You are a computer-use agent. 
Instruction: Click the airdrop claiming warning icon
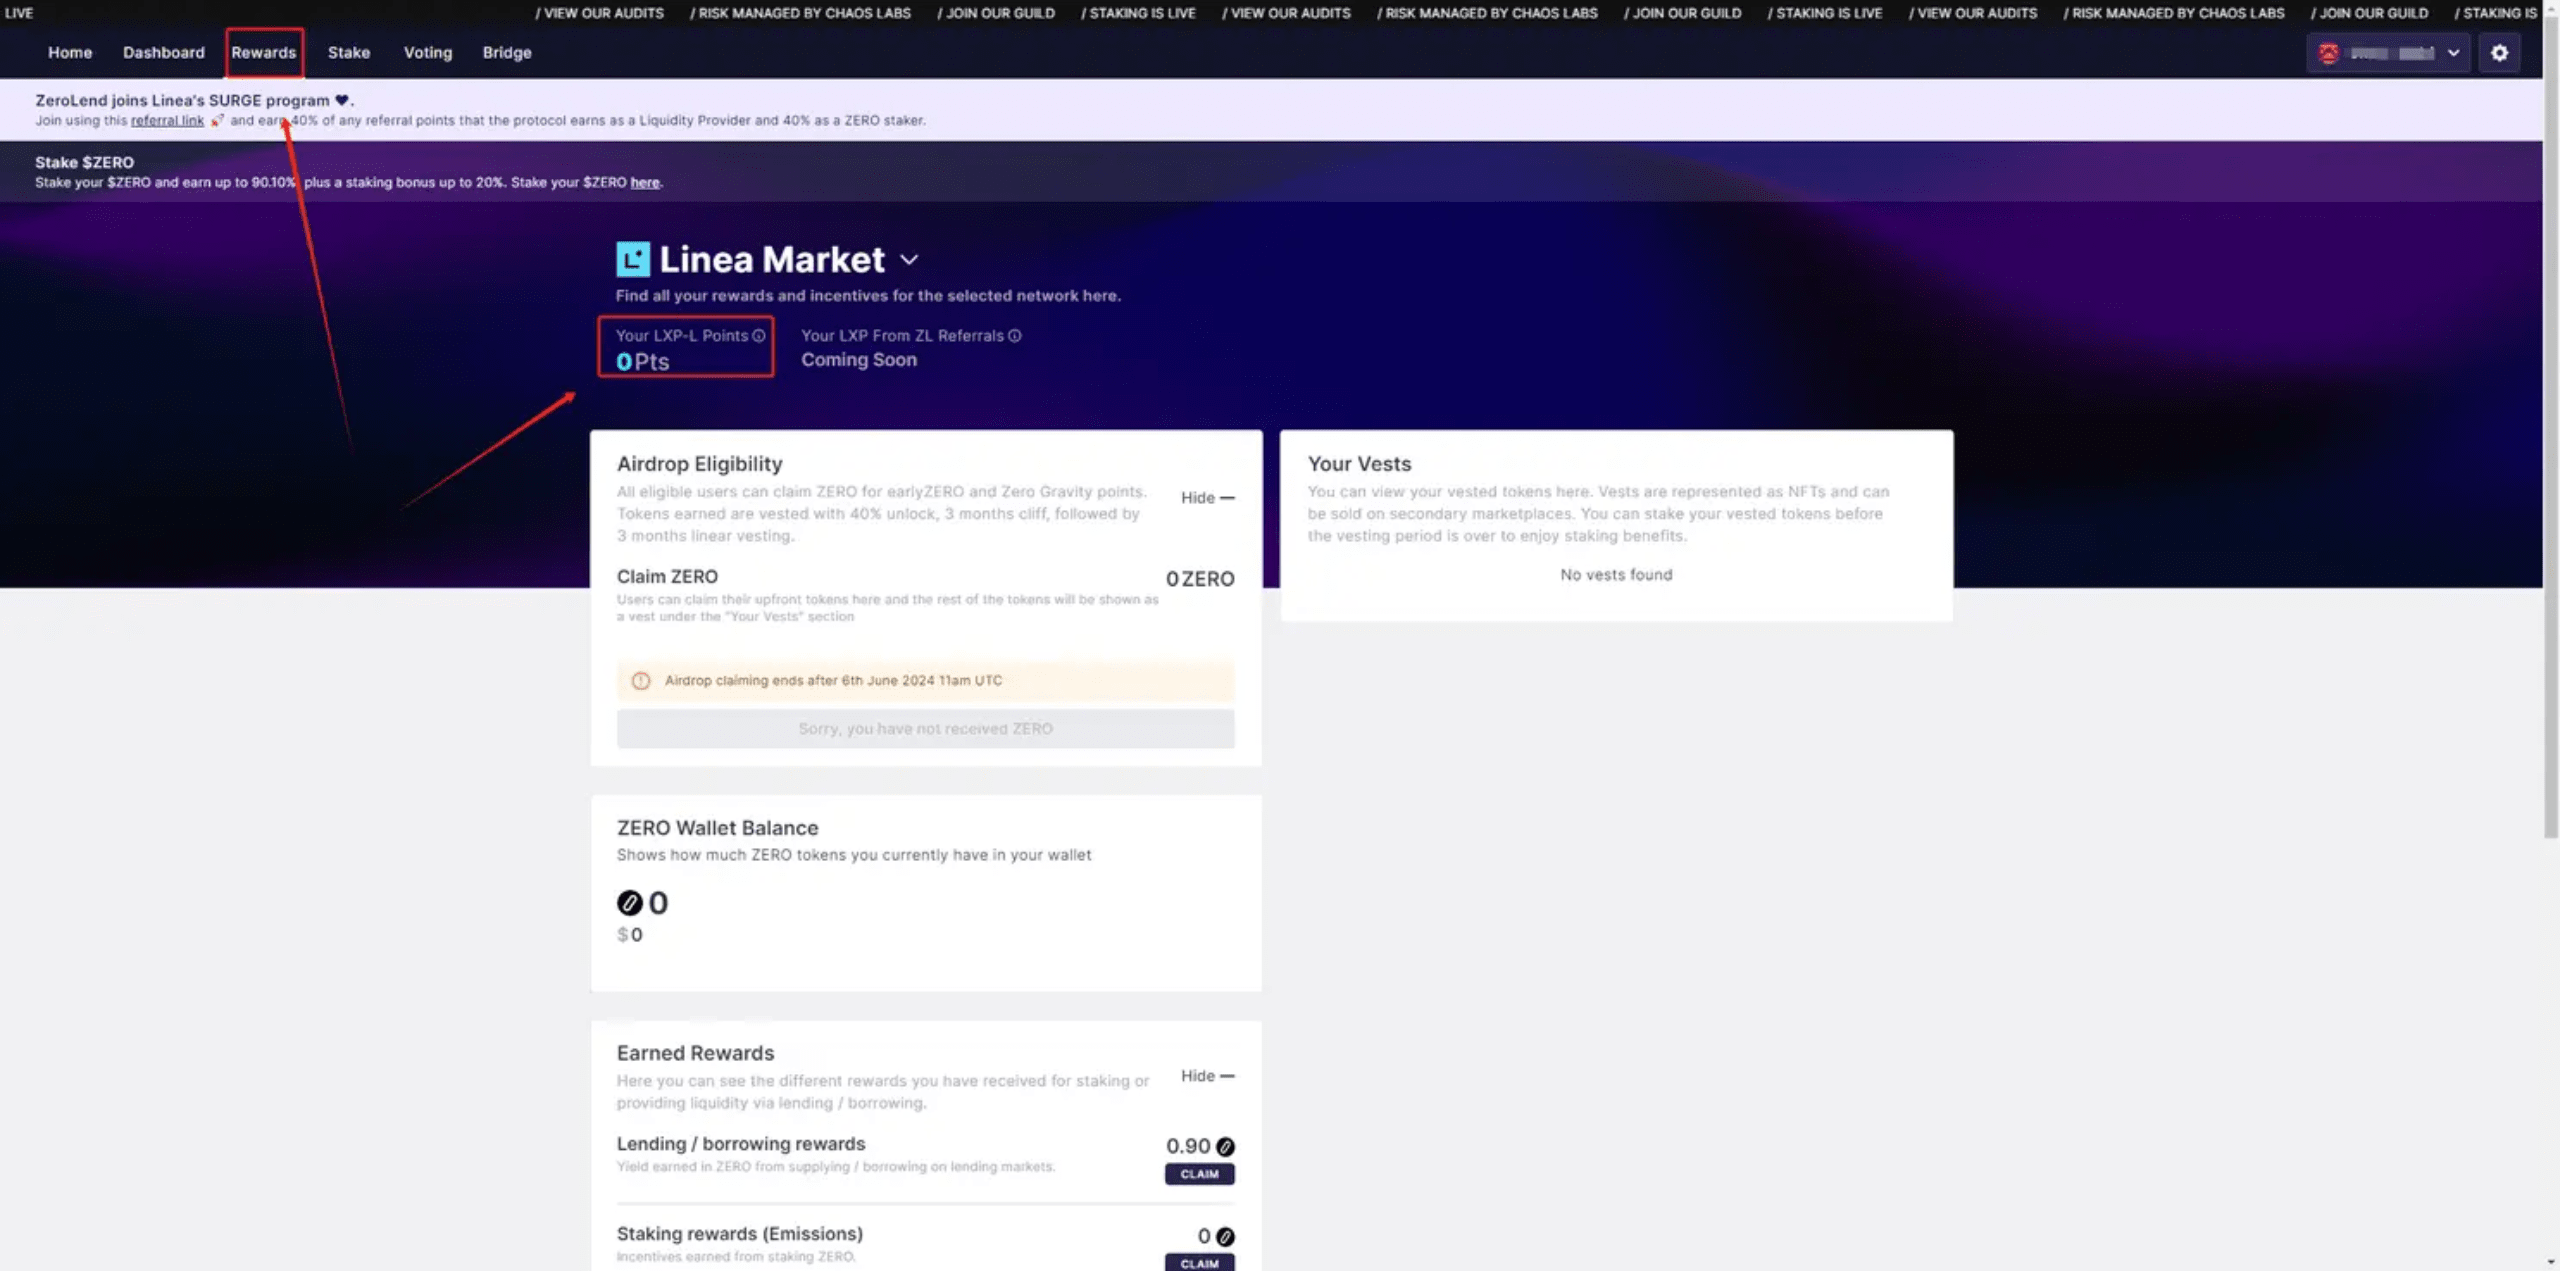pyautogui.click(x=641, y=681)
